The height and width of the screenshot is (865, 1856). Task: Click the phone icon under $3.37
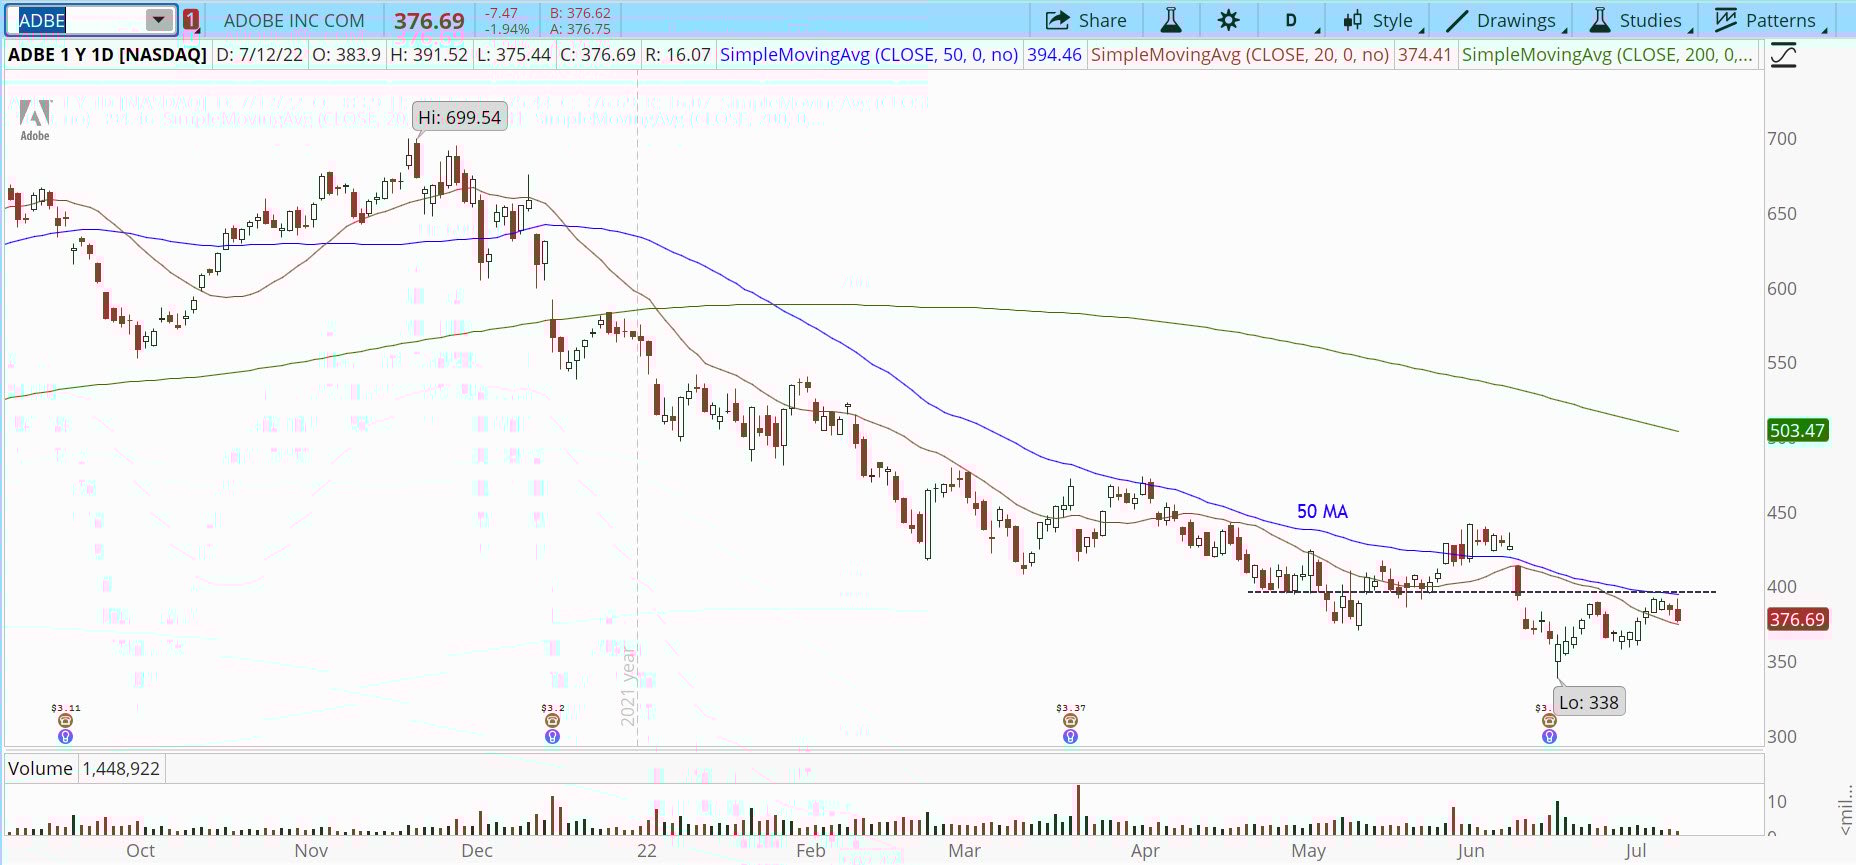click(x=1070, y=720)
